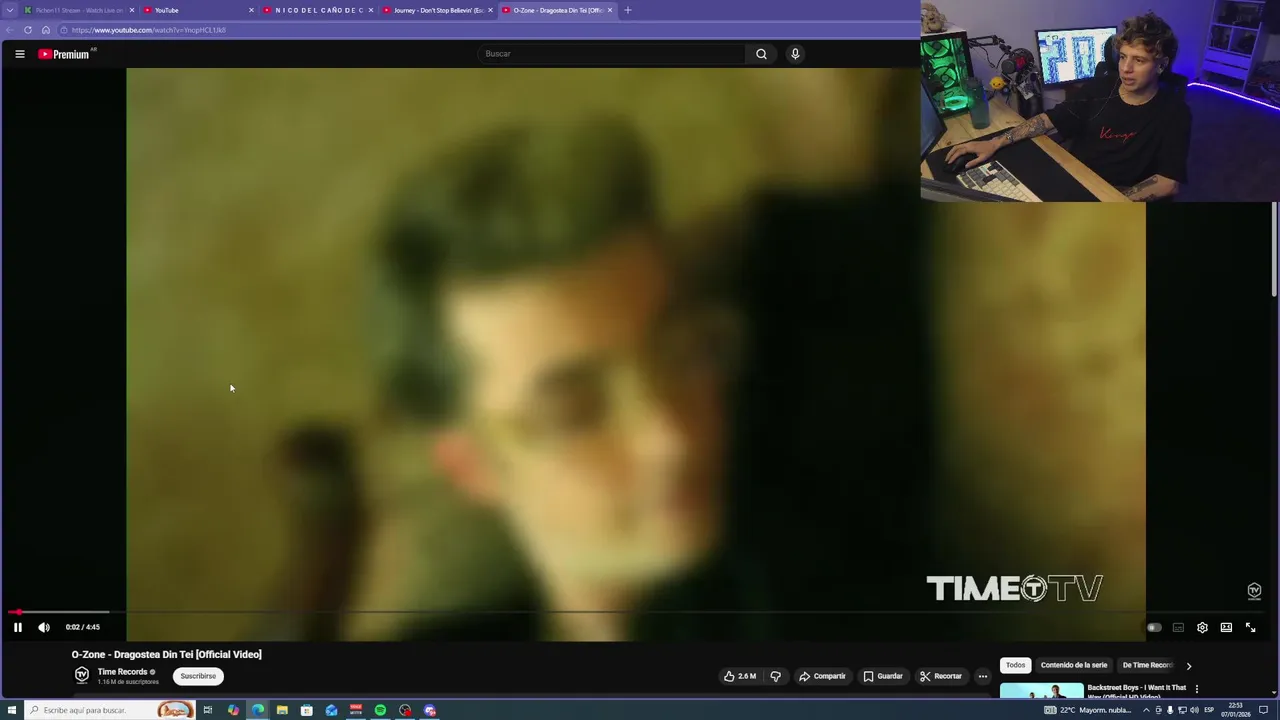Open the 22°C weather widget
This screenshot has height=720, width=1280.
(x=1088, y=710)
